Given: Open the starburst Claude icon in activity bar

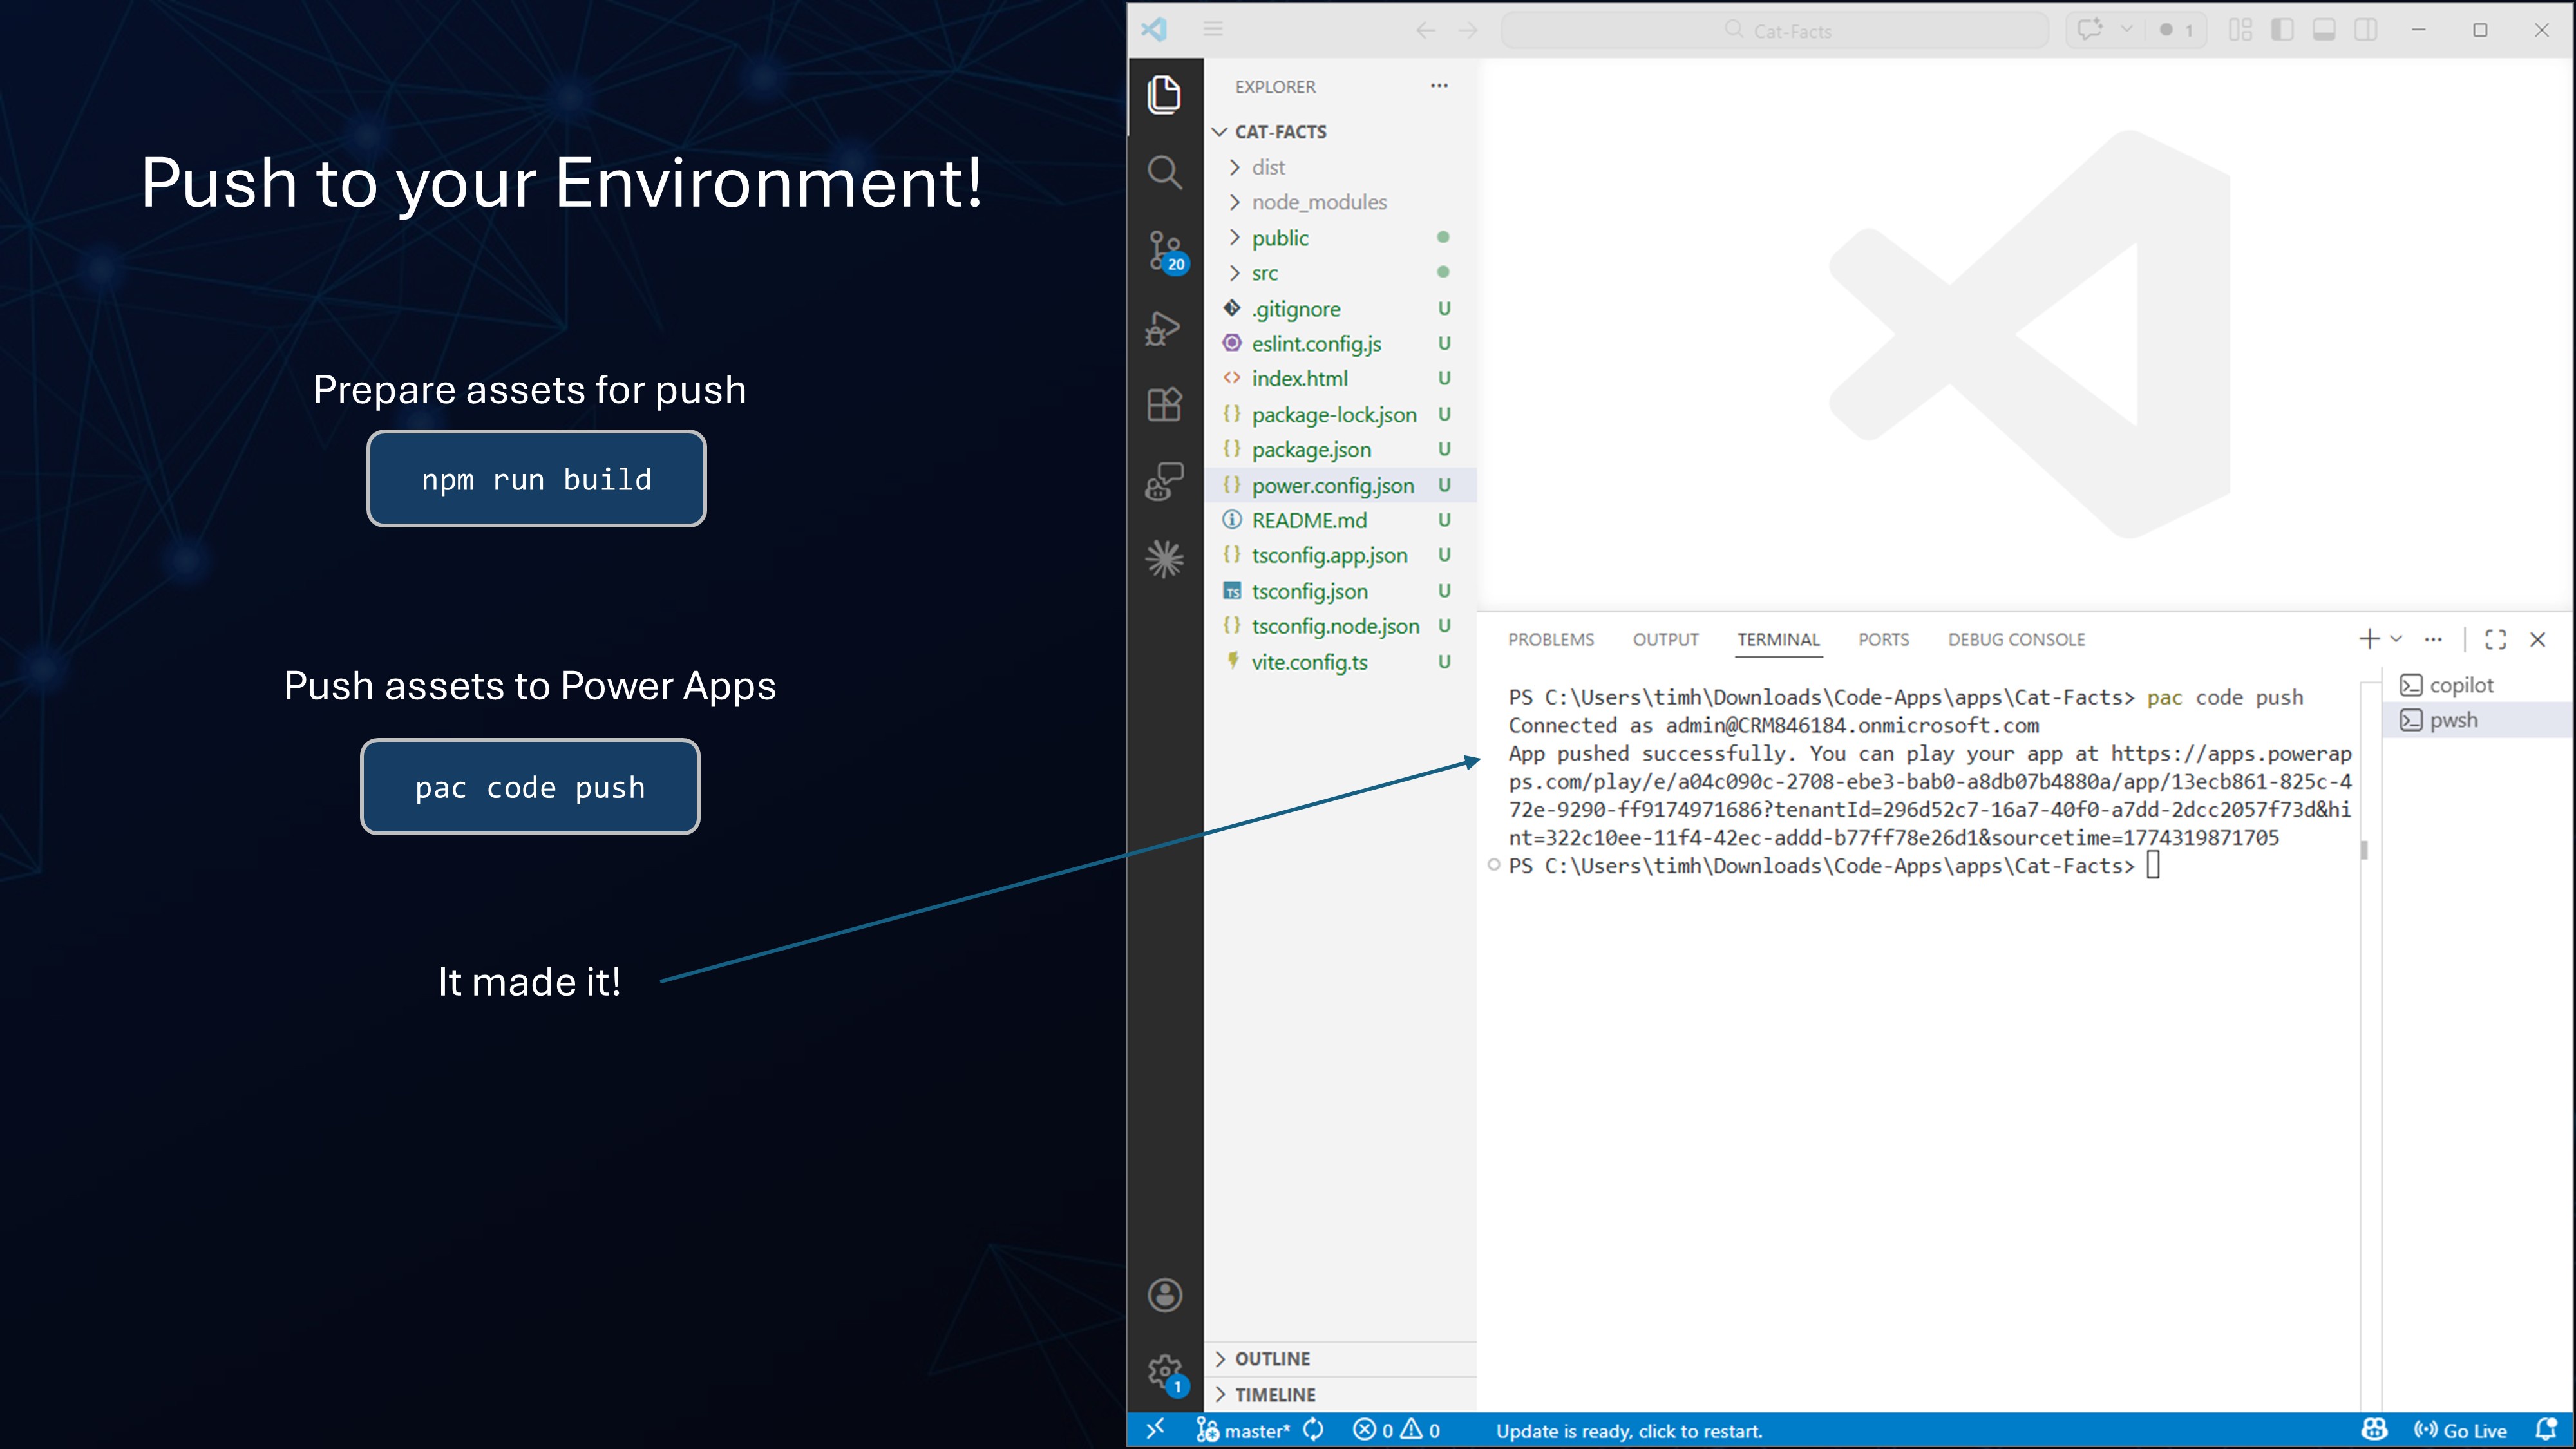Looking at the screenshot, I should tap(1164, 559).
